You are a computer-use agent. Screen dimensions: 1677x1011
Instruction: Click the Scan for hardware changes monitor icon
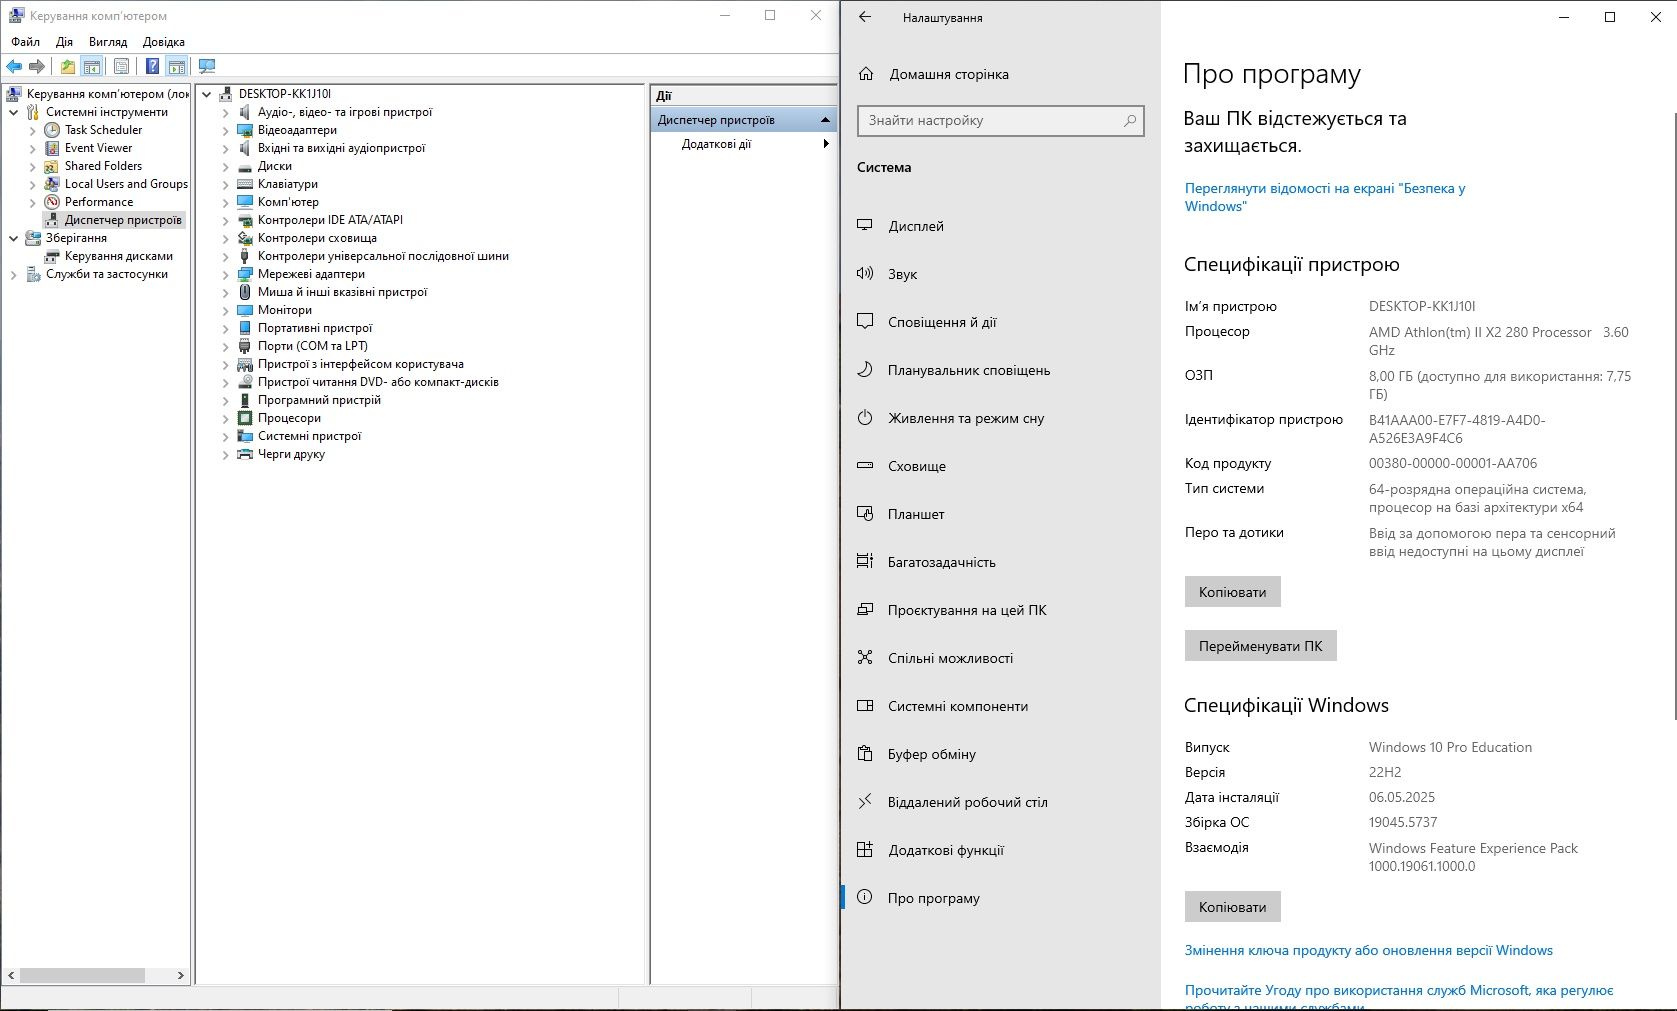(207, 67)
